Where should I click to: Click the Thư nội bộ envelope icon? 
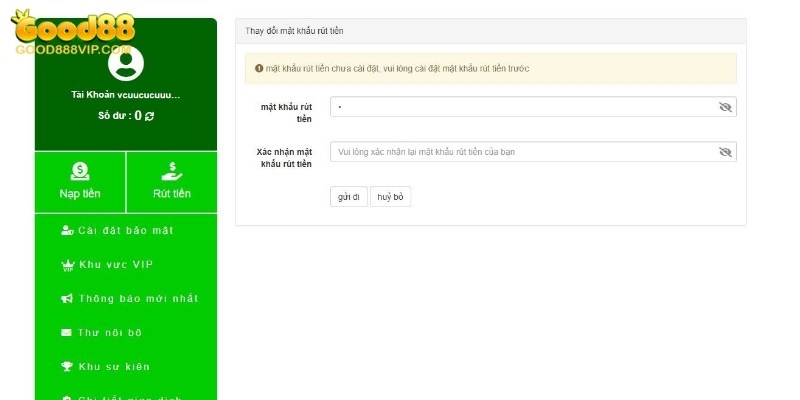tap(67, 333)
